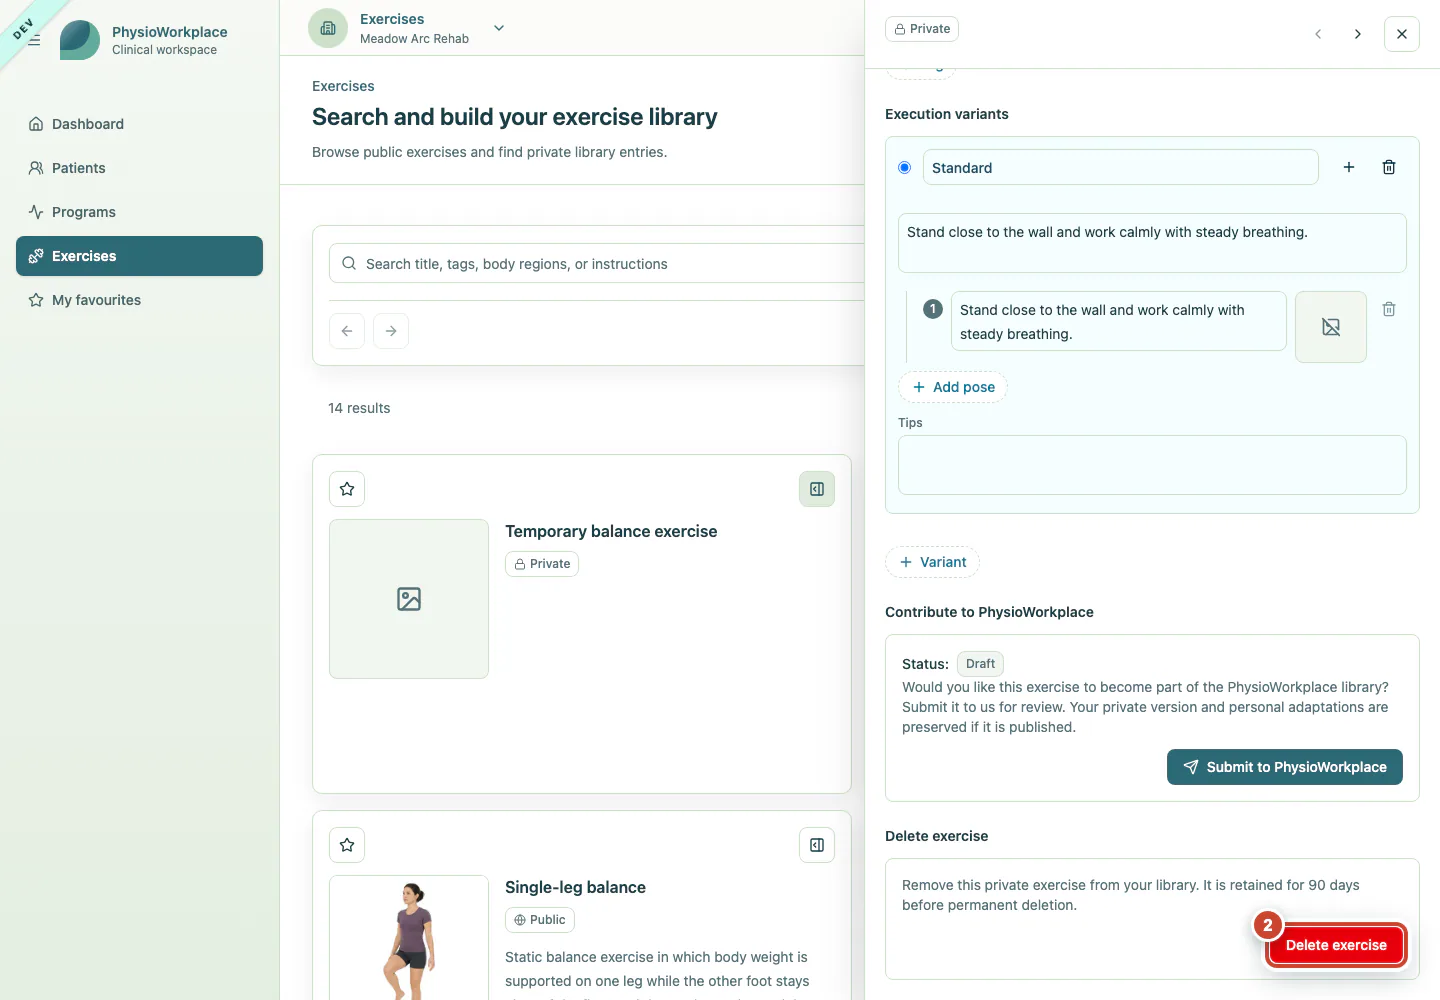Click Public badge on Single-leg balance
The width and height of the screenshot is (1440, 1000).
tap(540, 920)
